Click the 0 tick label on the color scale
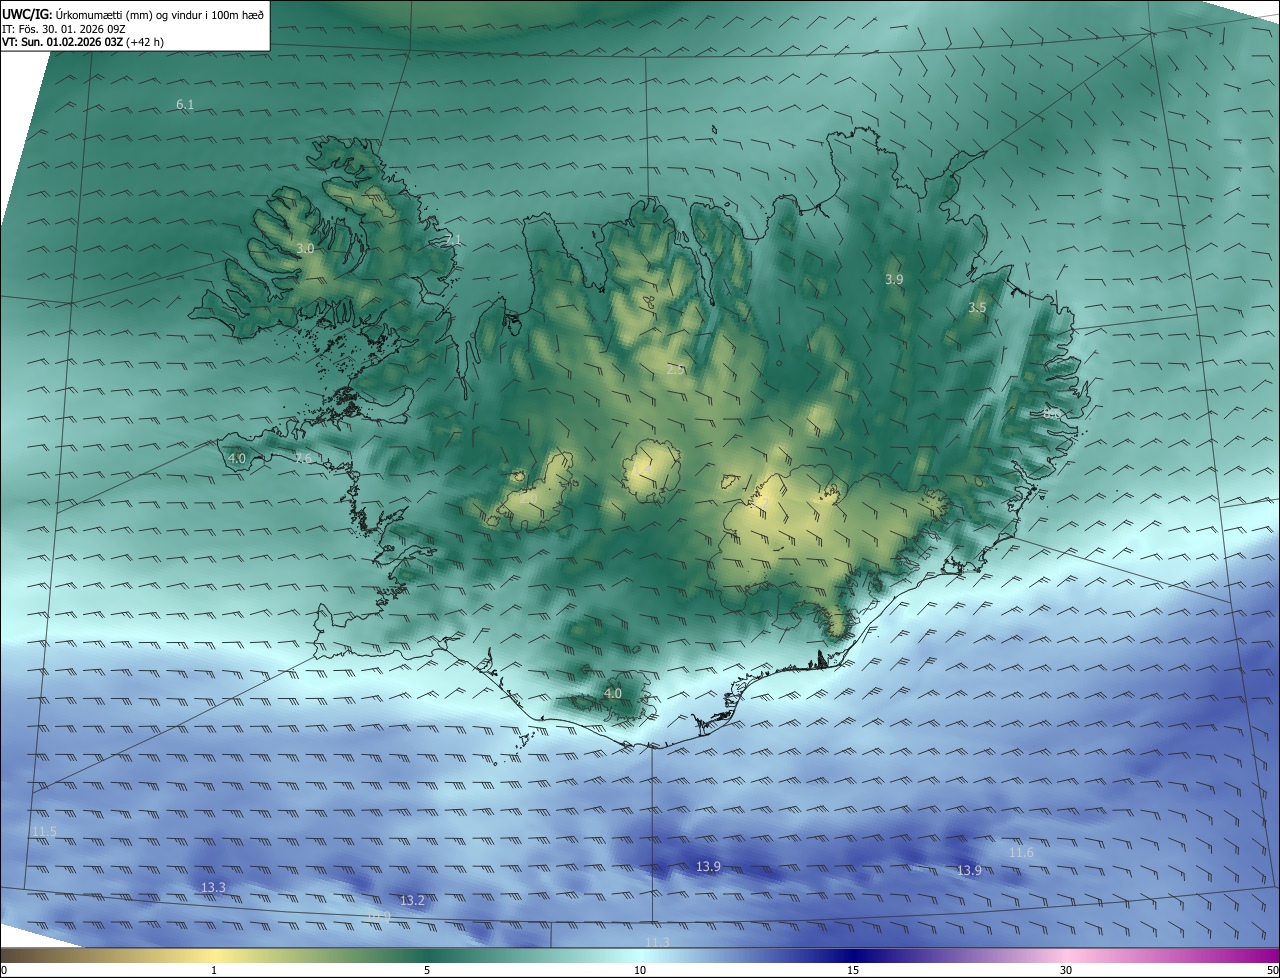This screenshot has width=1280, height=978. [x=4, y=971]
